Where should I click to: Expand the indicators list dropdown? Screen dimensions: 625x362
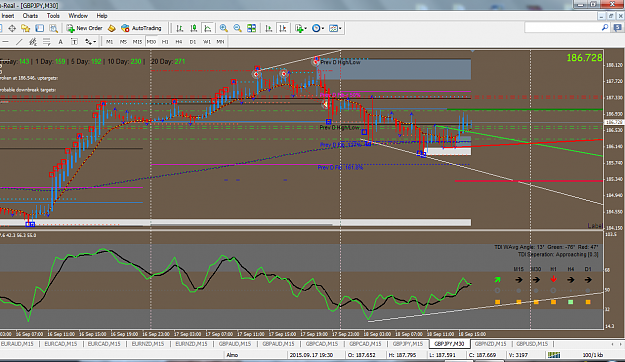(x=306, y=28)
